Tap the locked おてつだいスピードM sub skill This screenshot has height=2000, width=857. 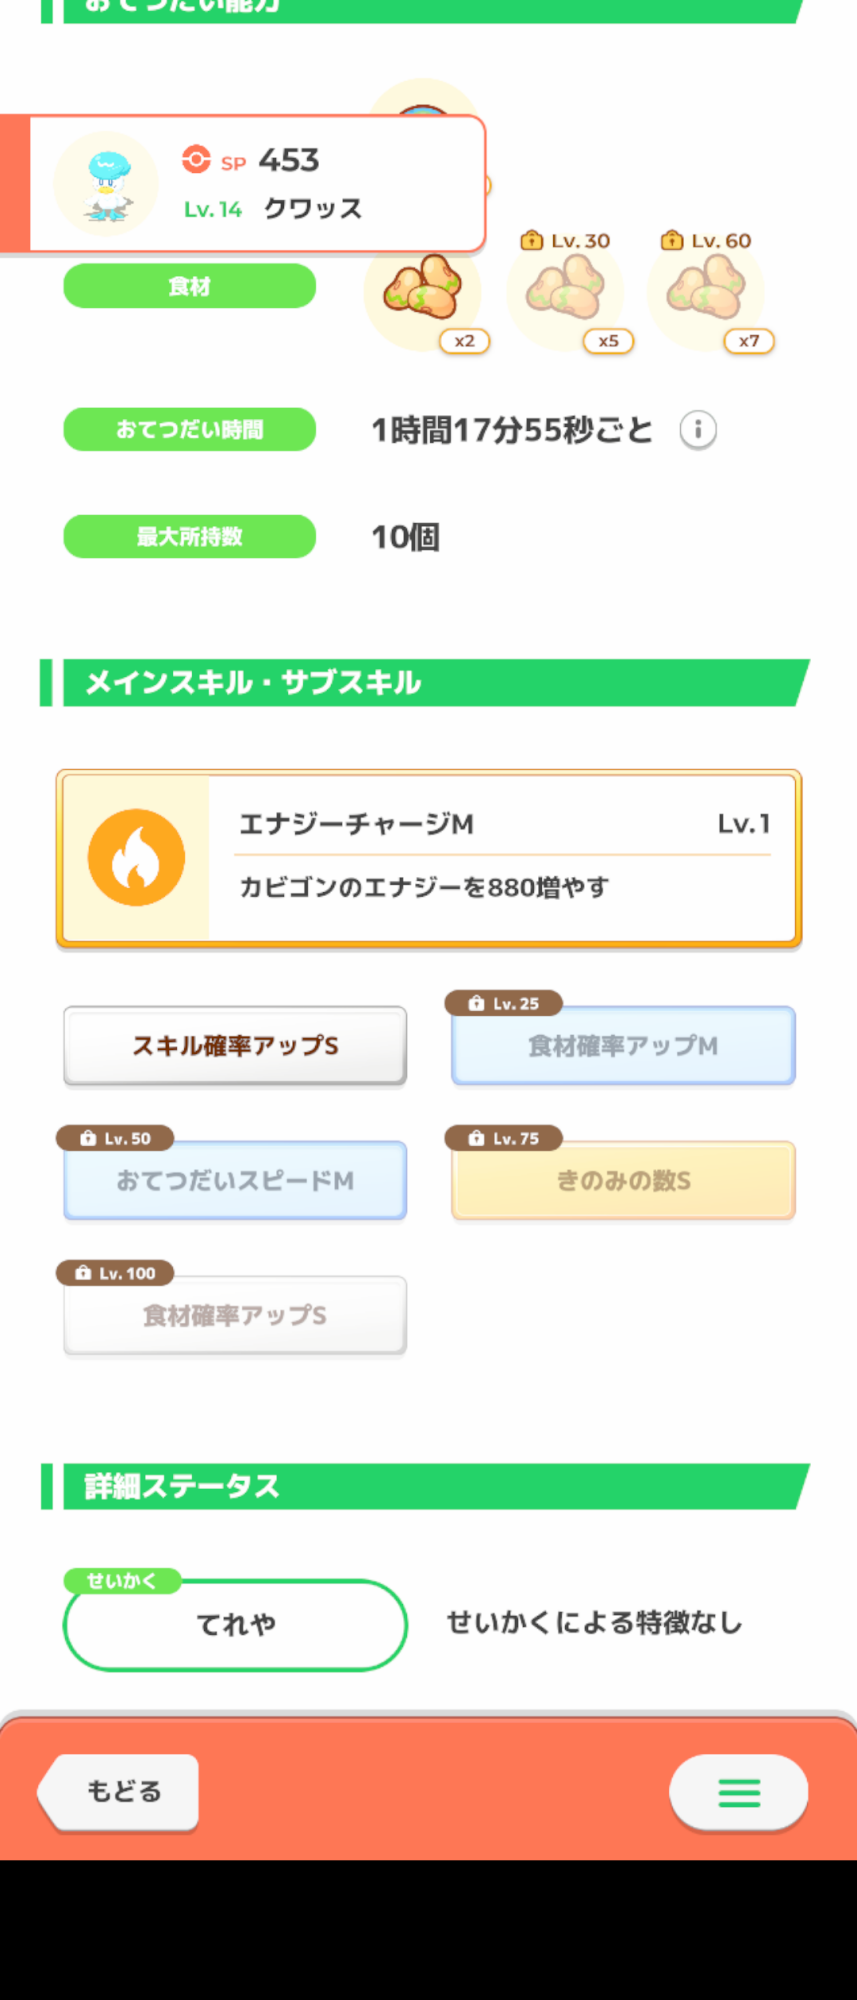[235, 1181]
